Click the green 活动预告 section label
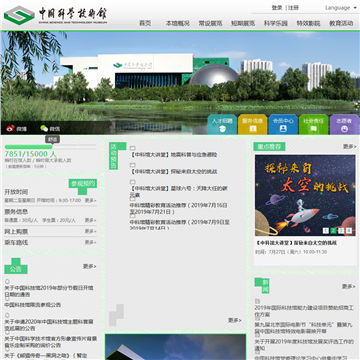 coord(114,156)
